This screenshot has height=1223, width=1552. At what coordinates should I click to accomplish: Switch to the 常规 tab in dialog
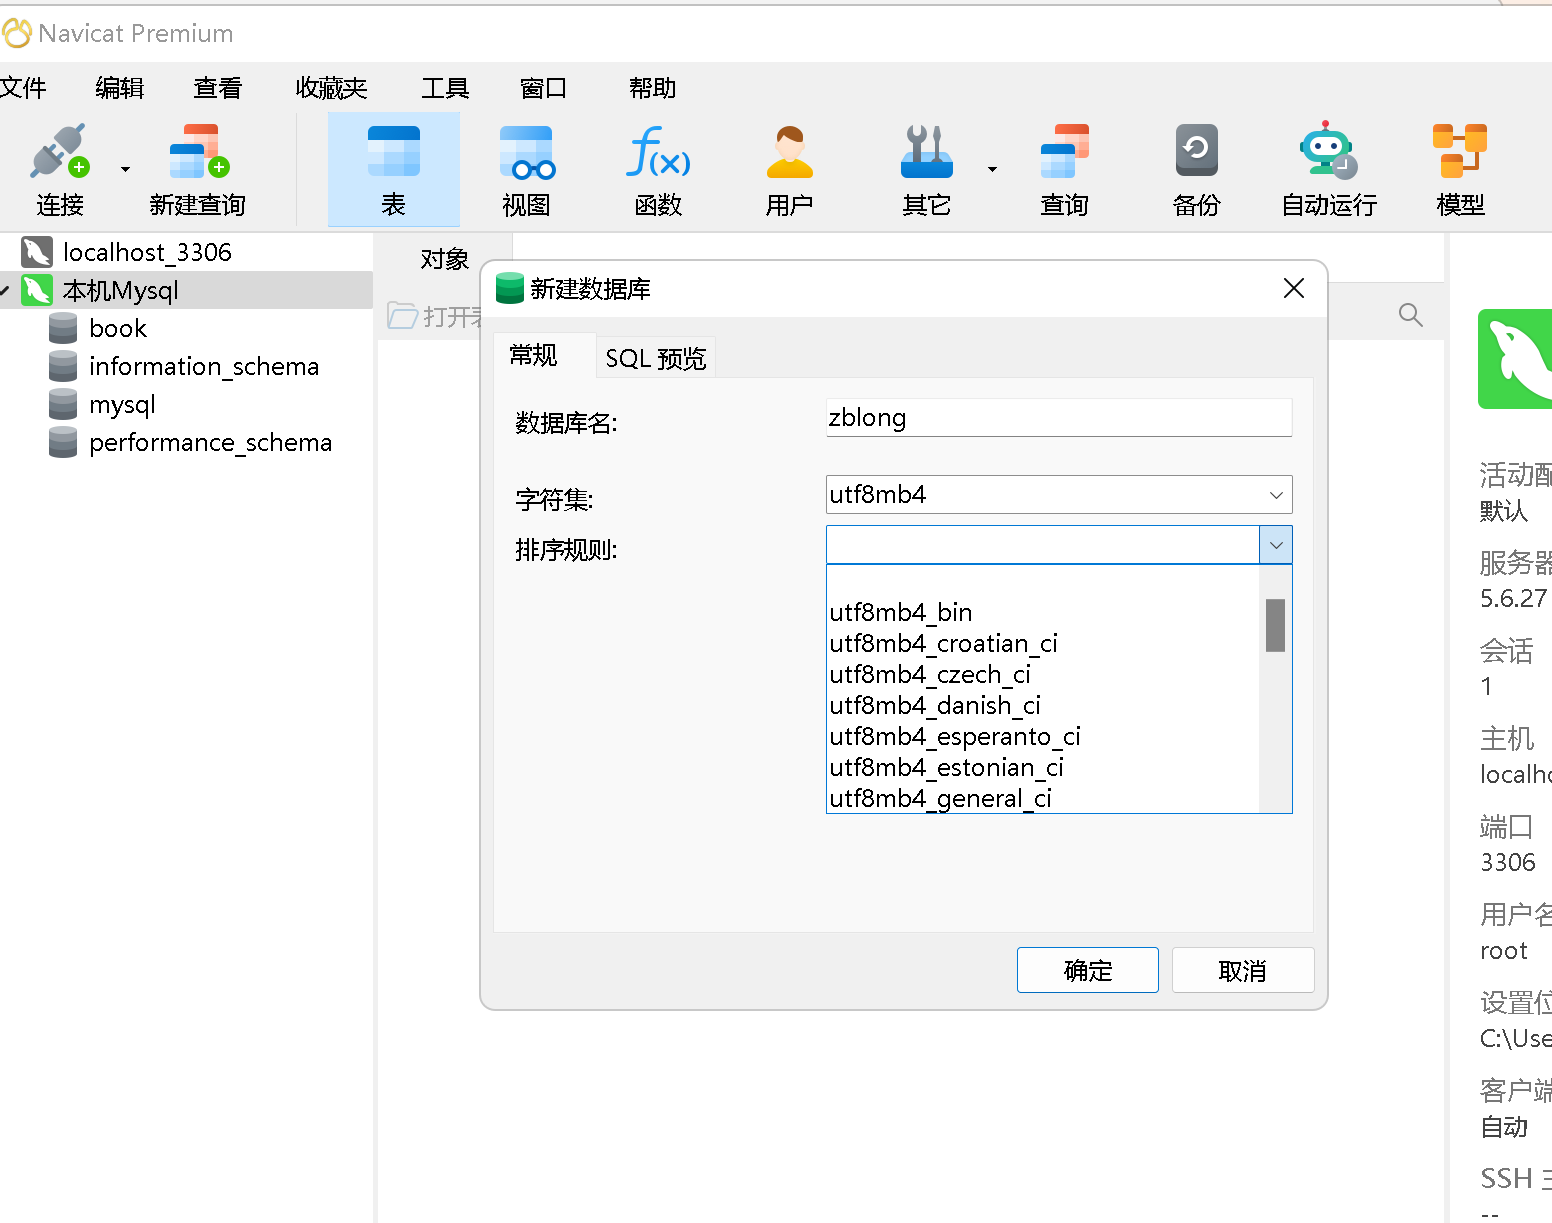[533, 355]
